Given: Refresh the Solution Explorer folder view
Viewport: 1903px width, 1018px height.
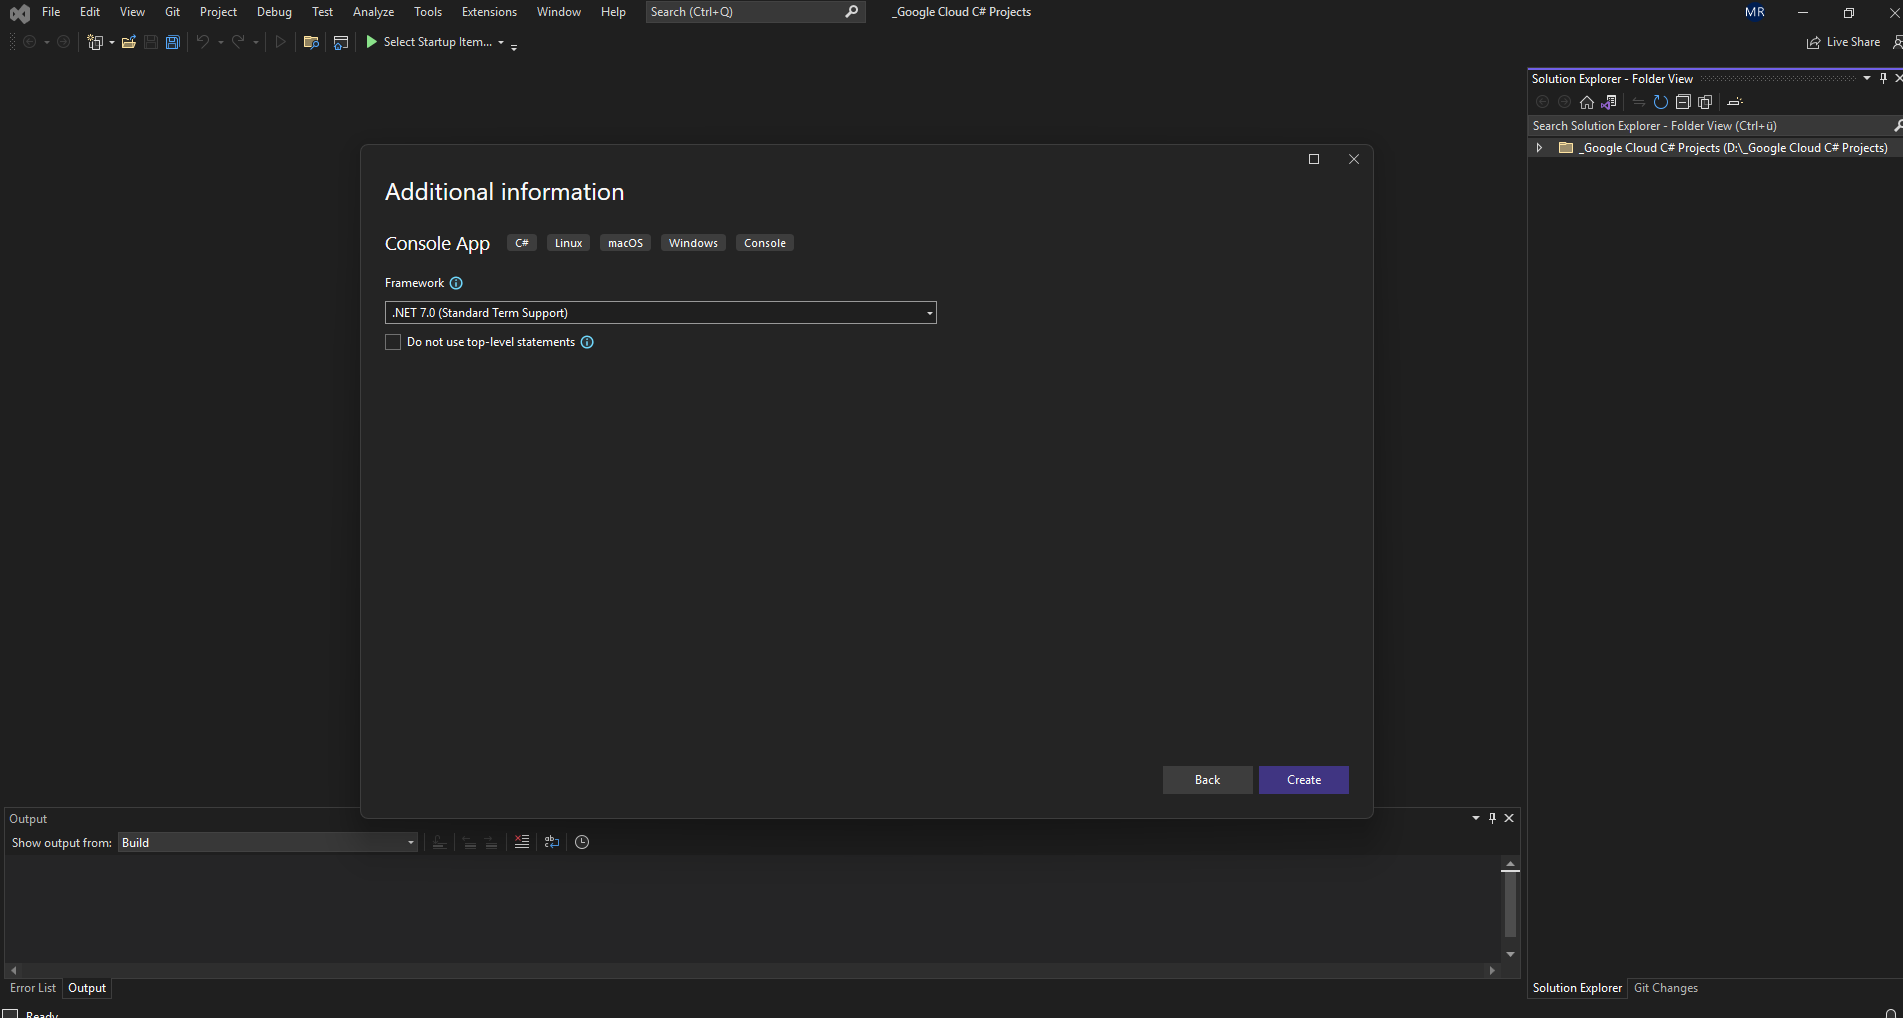Looking at the screenshot, I should click(1661, 102).
